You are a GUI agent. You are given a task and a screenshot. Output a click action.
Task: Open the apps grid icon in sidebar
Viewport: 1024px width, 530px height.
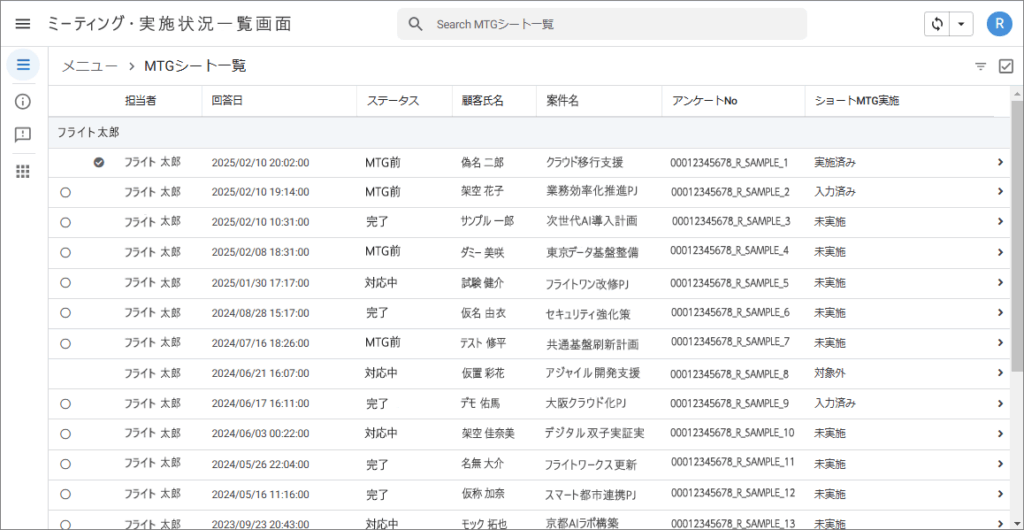[x=23, y=171]
